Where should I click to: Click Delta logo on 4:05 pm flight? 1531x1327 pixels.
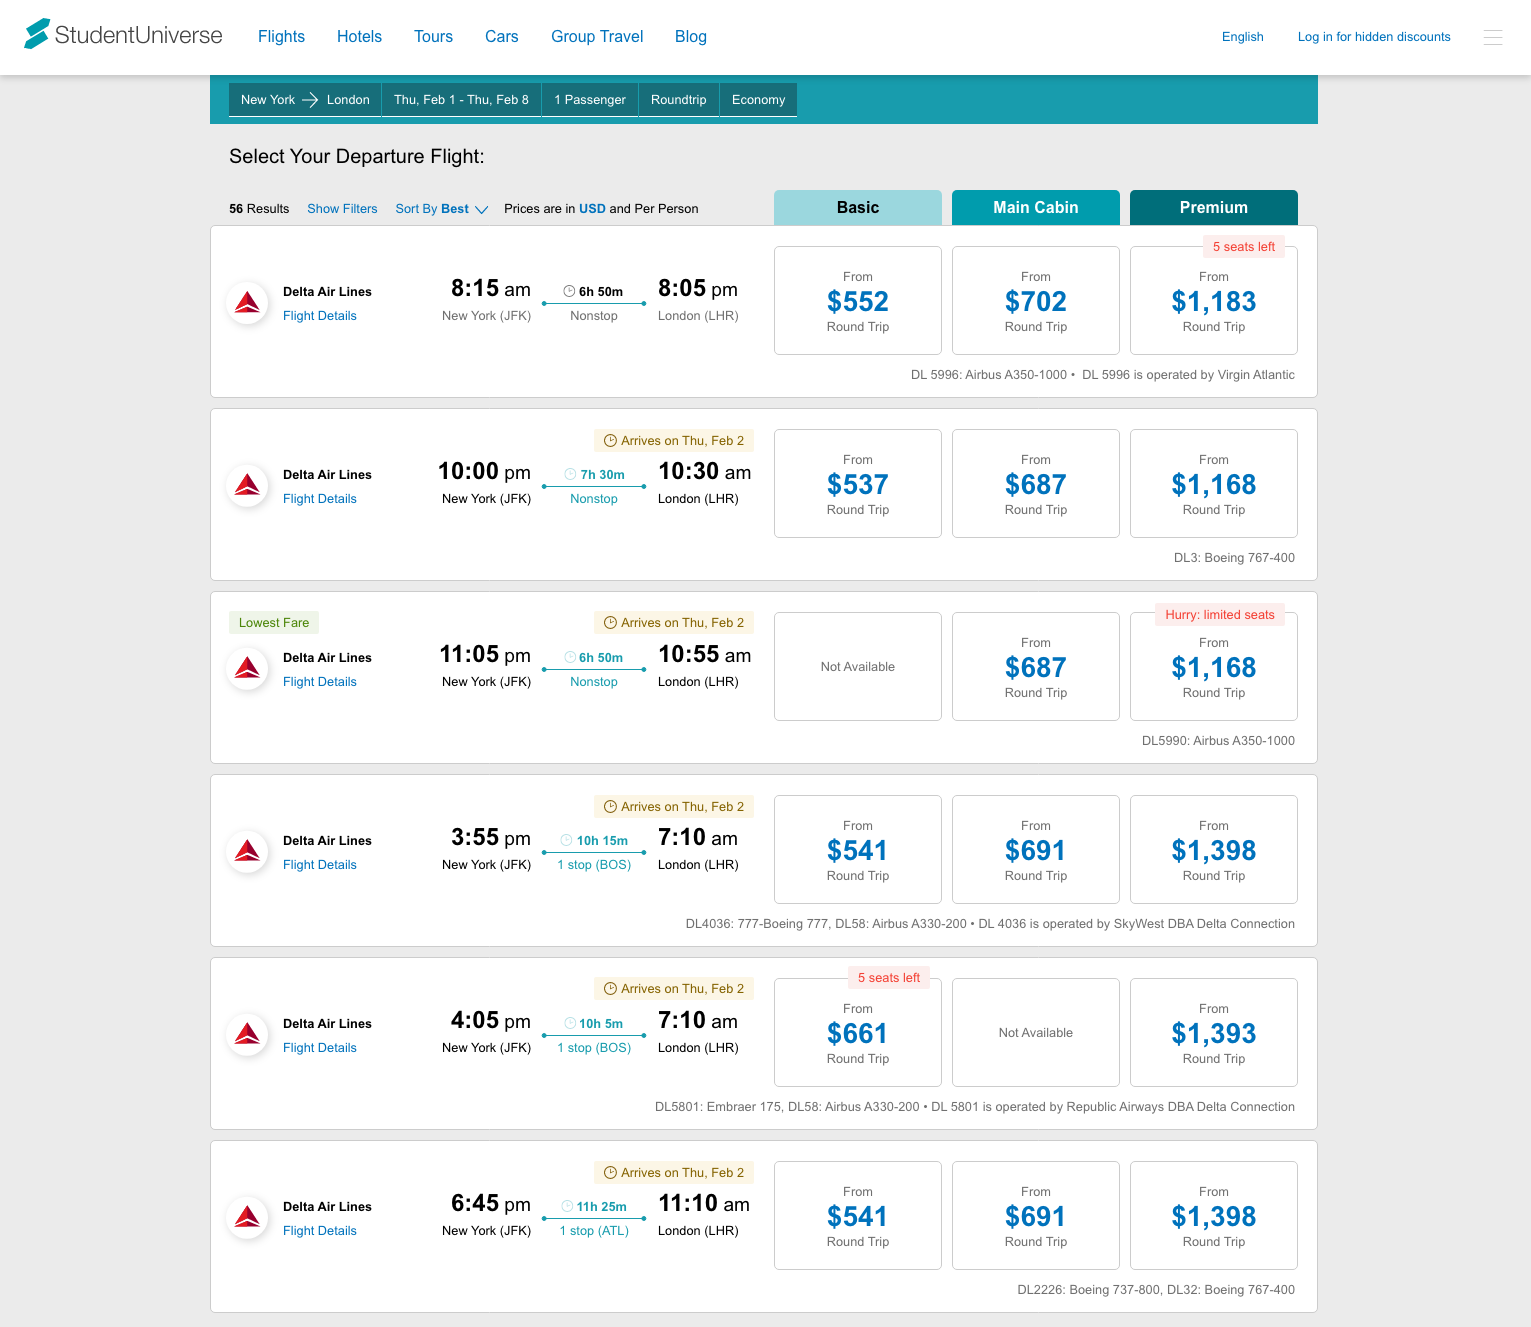pyautogui.click(x=248, y=1035)
